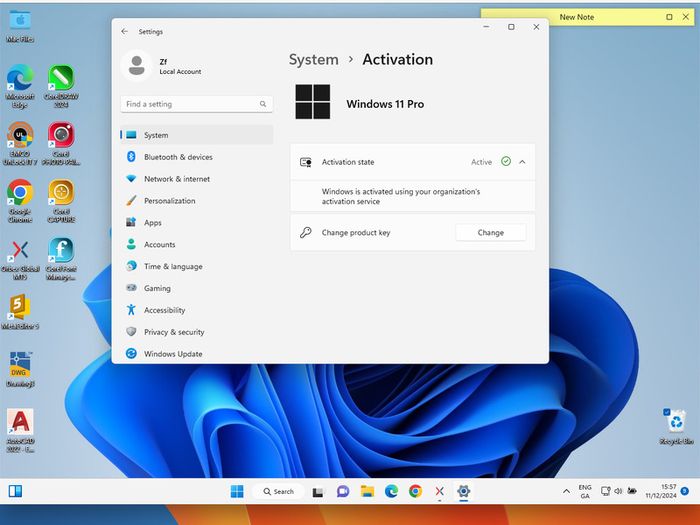Show hidden icons in the system tray

click(x=566, y=491)
